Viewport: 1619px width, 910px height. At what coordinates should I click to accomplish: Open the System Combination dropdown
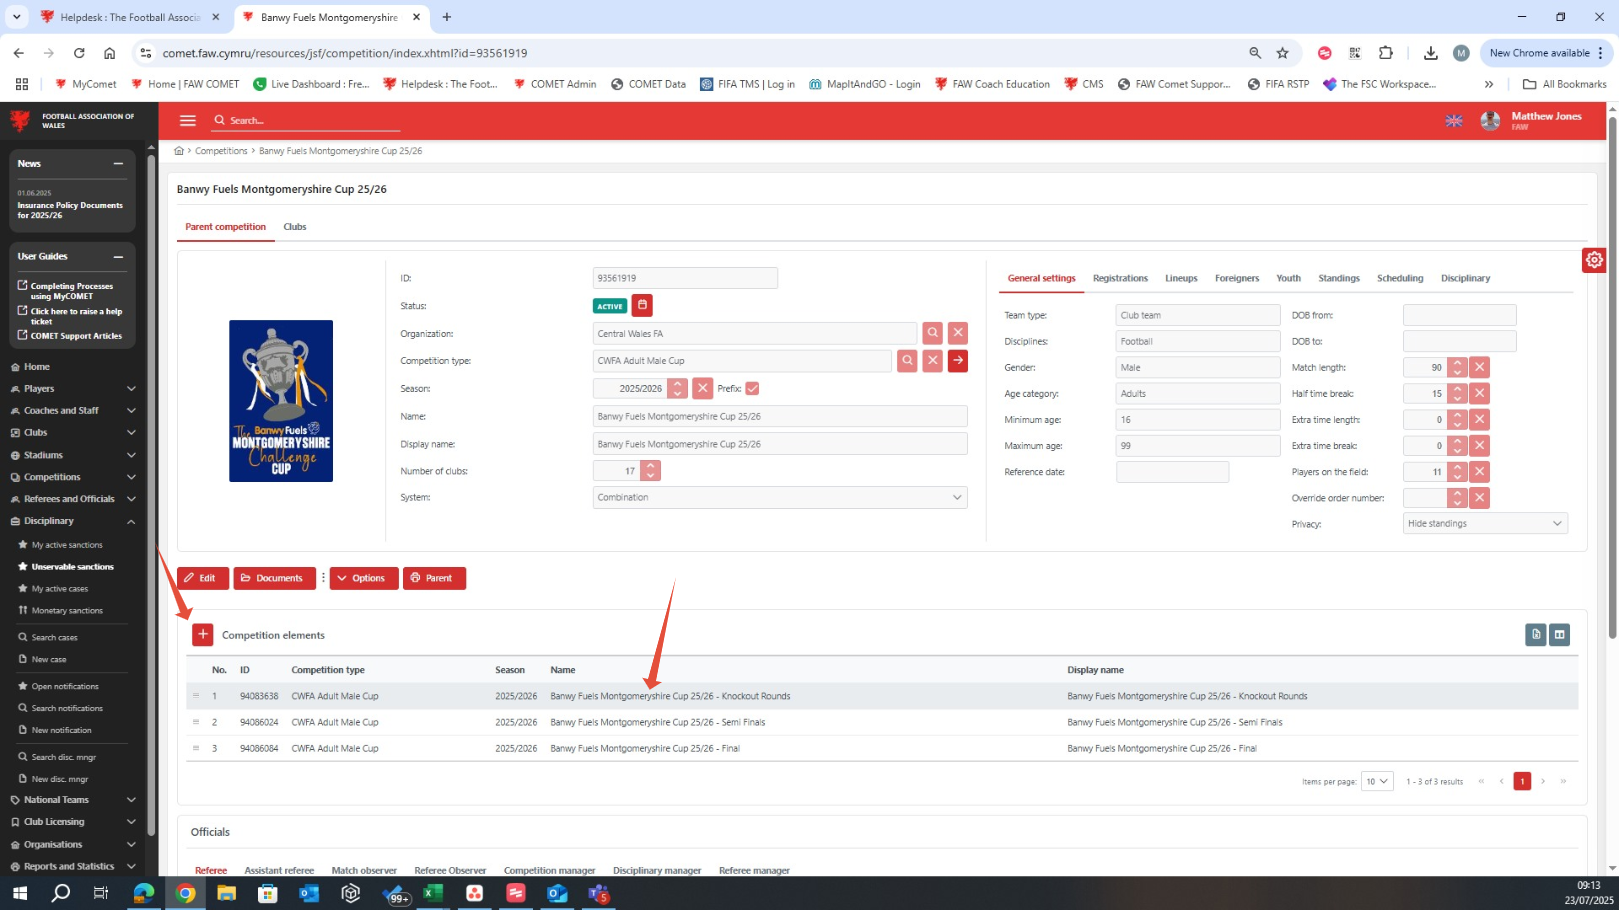[x=780, y=497]
